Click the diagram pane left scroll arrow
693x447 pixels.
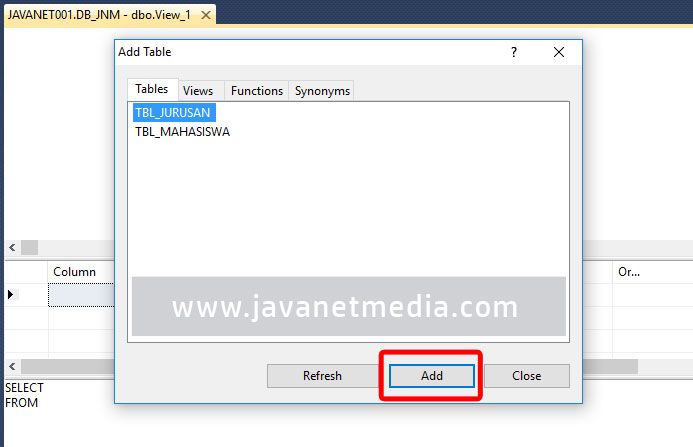coord(12,248)
